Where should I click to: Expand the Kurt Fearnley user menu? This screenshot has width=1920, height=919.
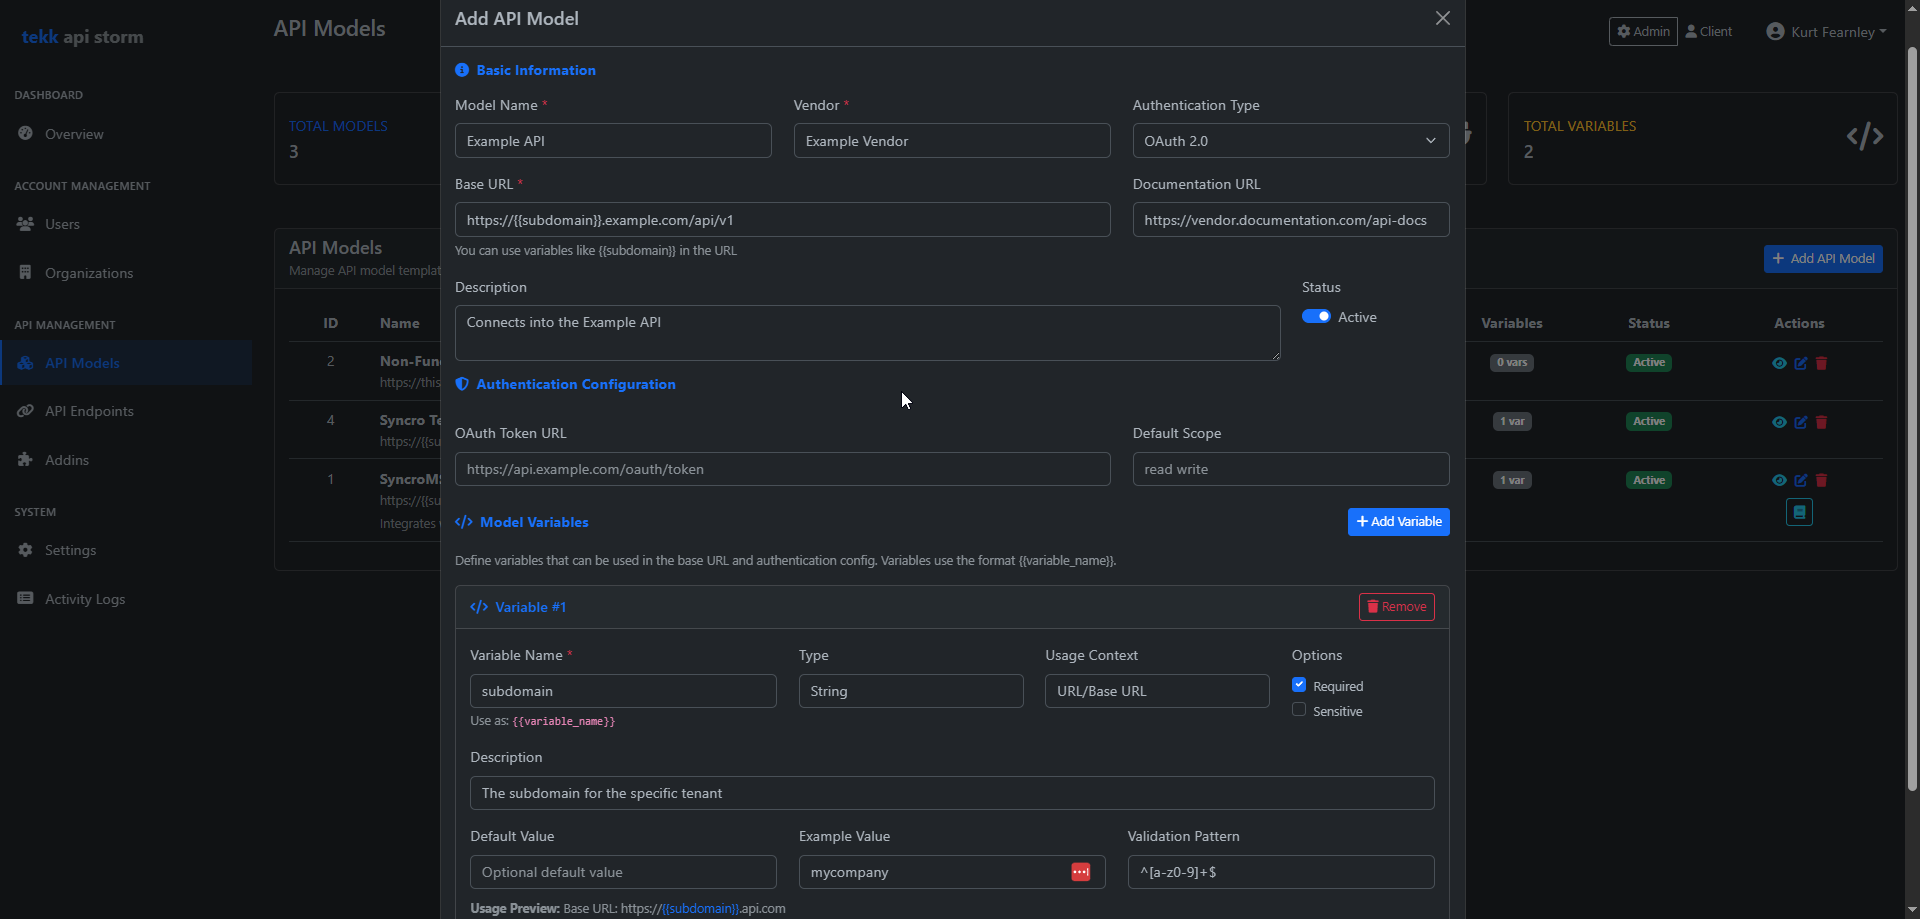click(x=1826, y=31)
